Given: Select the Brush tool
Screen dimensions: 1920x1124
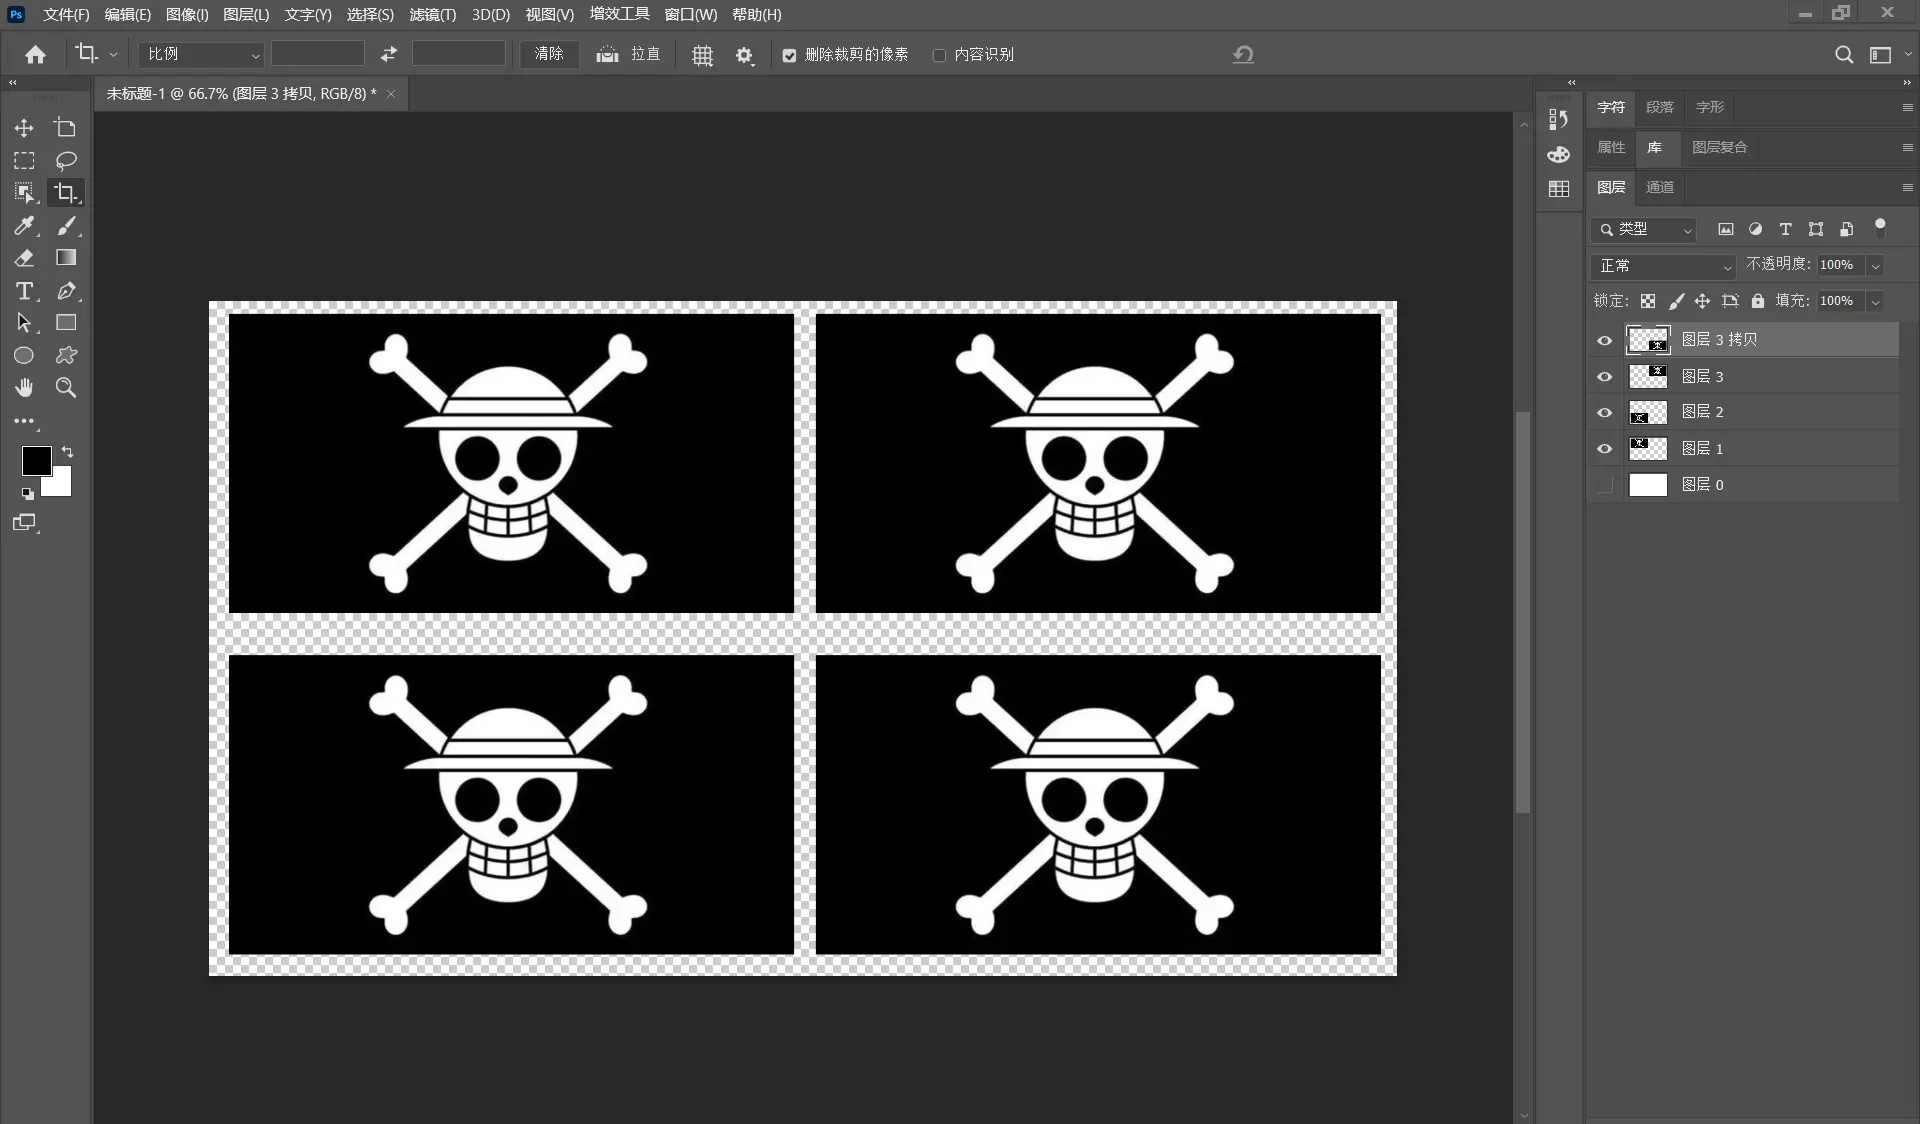Looking at the screenshot, I should pyautogui.click(x=66, y=226).
